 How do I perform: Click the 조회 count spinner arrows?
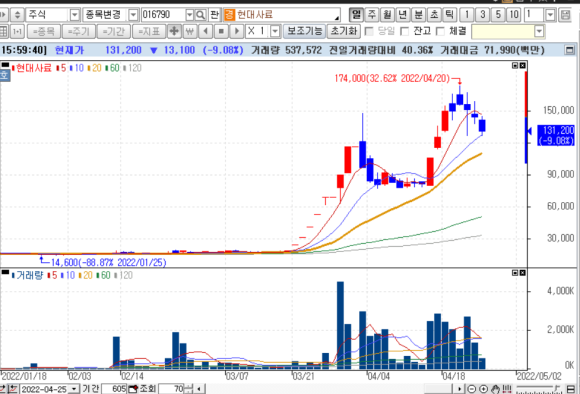[189, 389]
